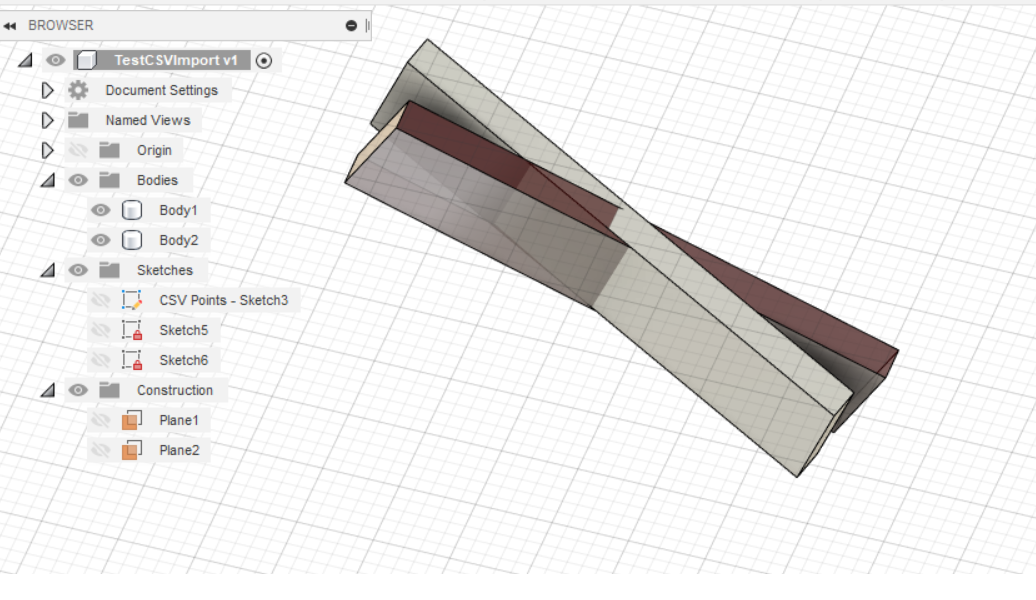The image size is (1036, 600).
Task: Collapse the Browser panel using double arrows
Action: [9, 26]
